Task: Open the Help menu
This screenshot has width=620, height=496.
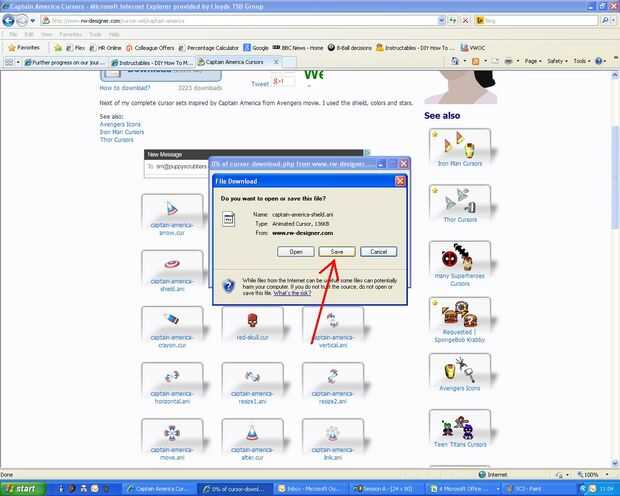Action: click(x=114, y=35)
